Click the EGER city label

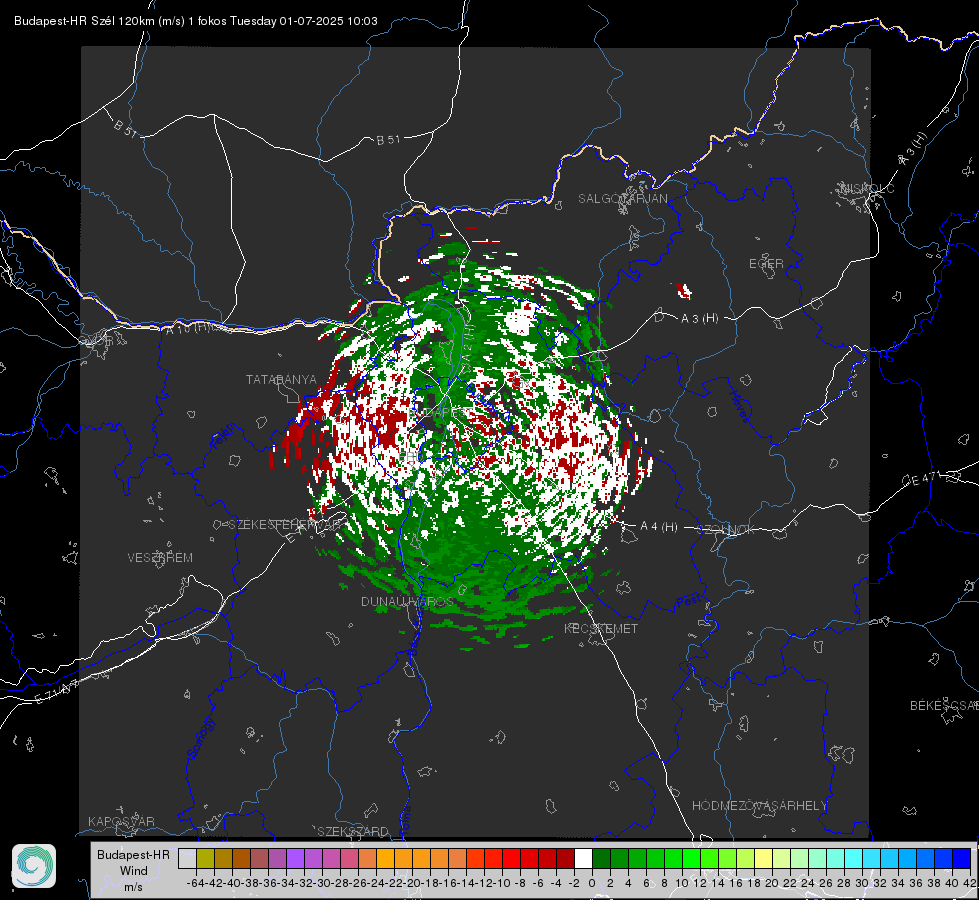click(766, 264)
